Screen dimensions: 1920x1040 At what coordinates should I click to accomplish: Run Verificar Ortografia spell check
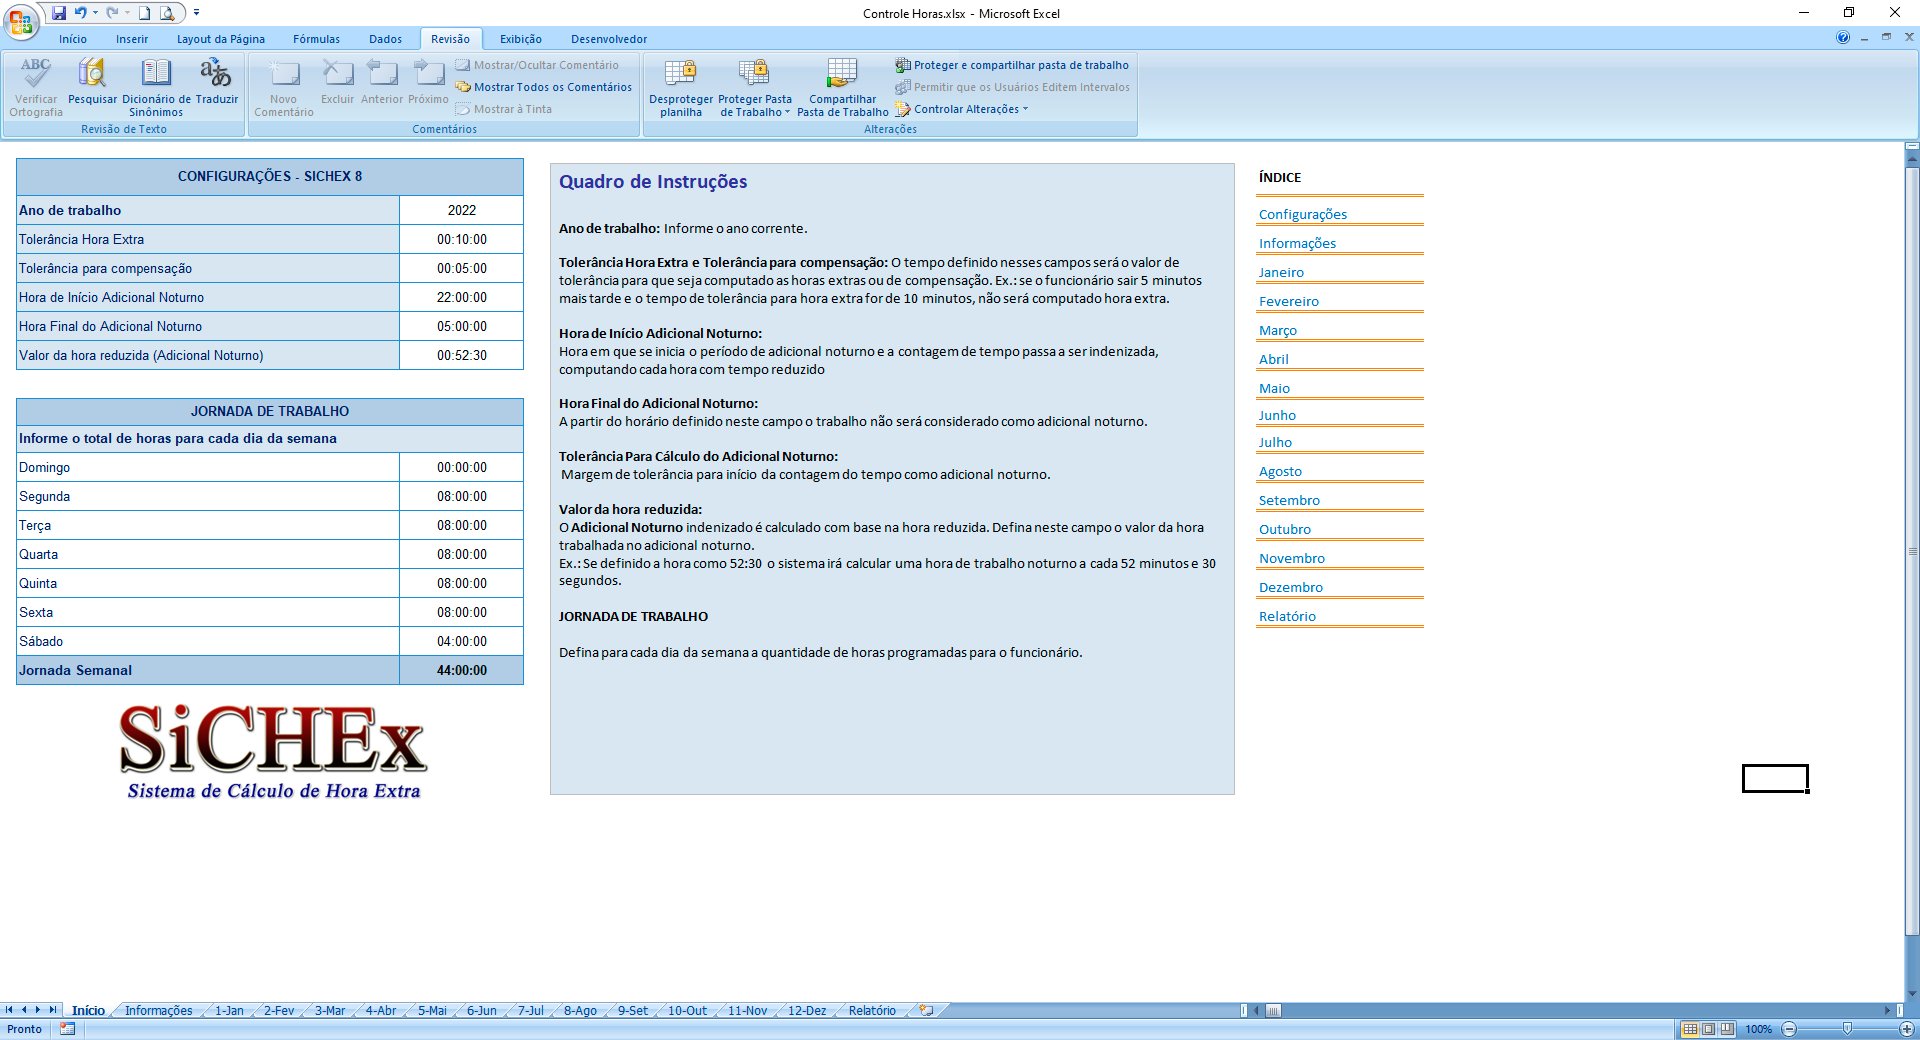coord(36,87)
